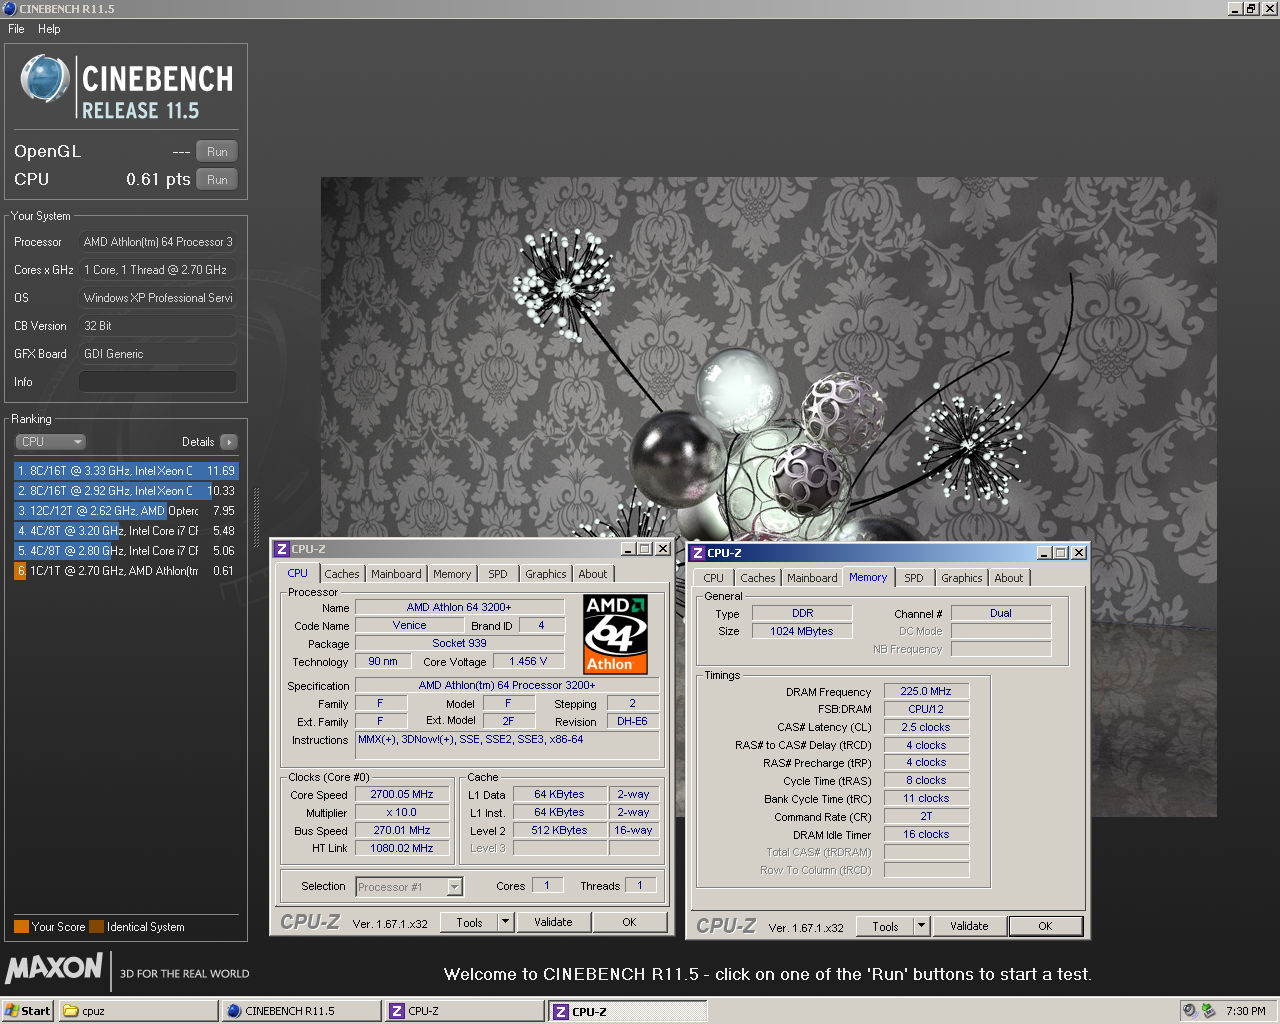Open the SPD tab in left CPU-Z

[x=498, y=574]
